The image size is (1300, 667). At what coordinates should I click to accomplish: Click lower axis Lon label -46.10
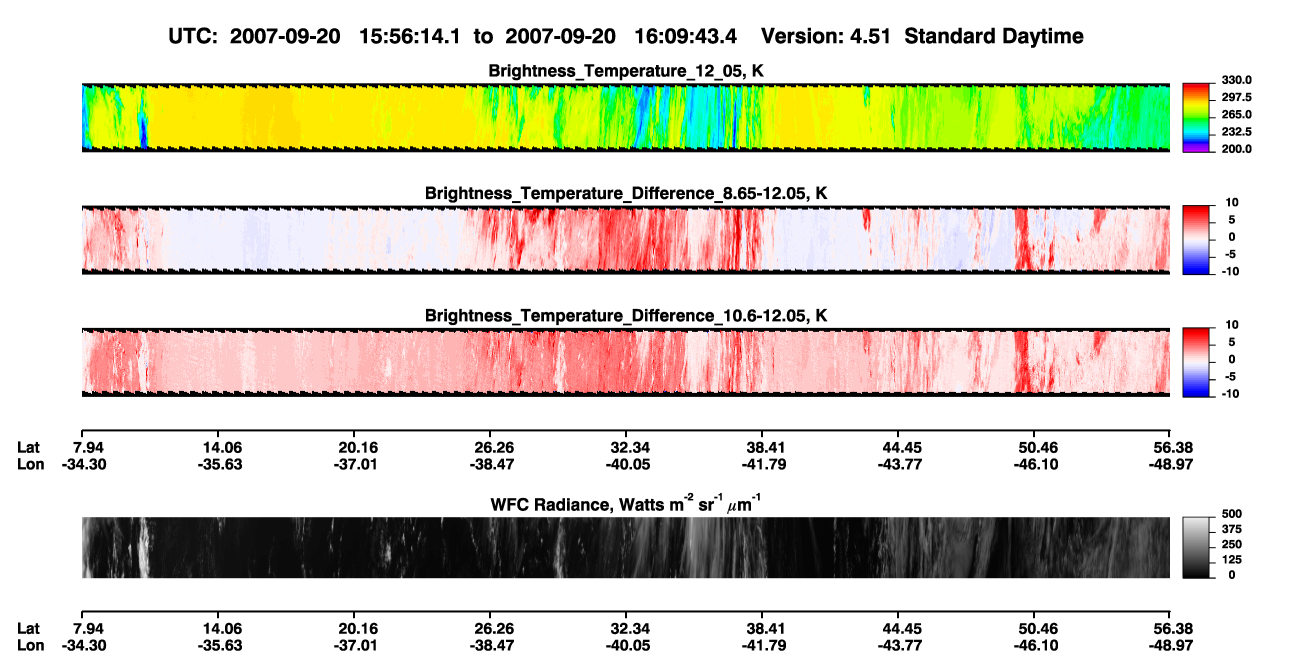point(1036,645)
